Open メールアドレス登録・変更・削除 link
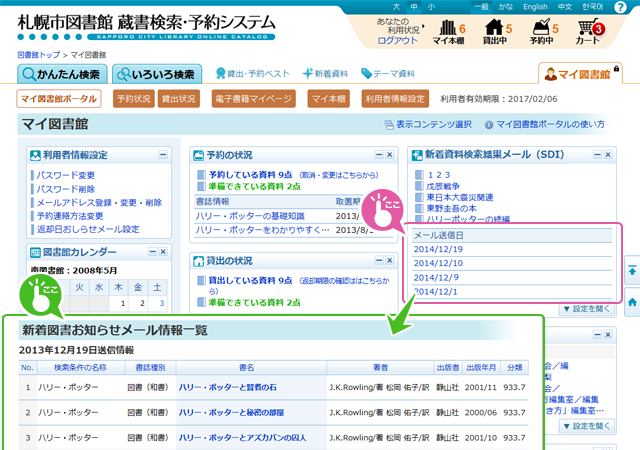 coord(99,203)
